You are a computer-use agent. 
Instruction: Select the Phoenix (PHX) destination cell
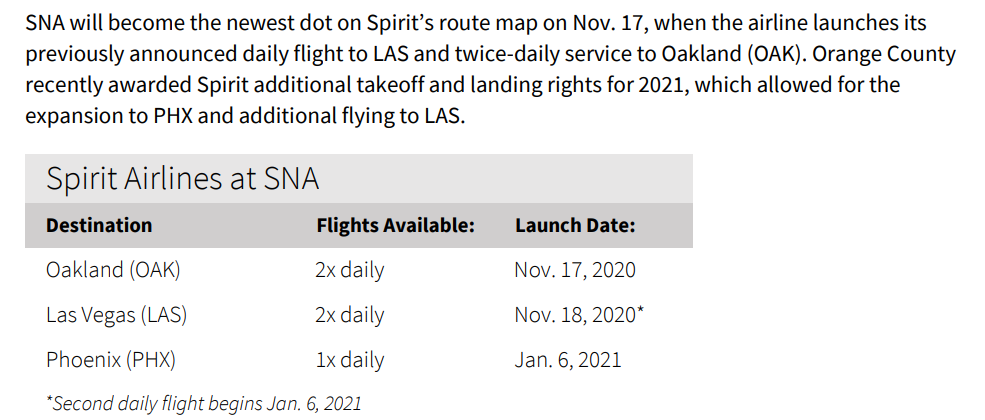point(111,360)
